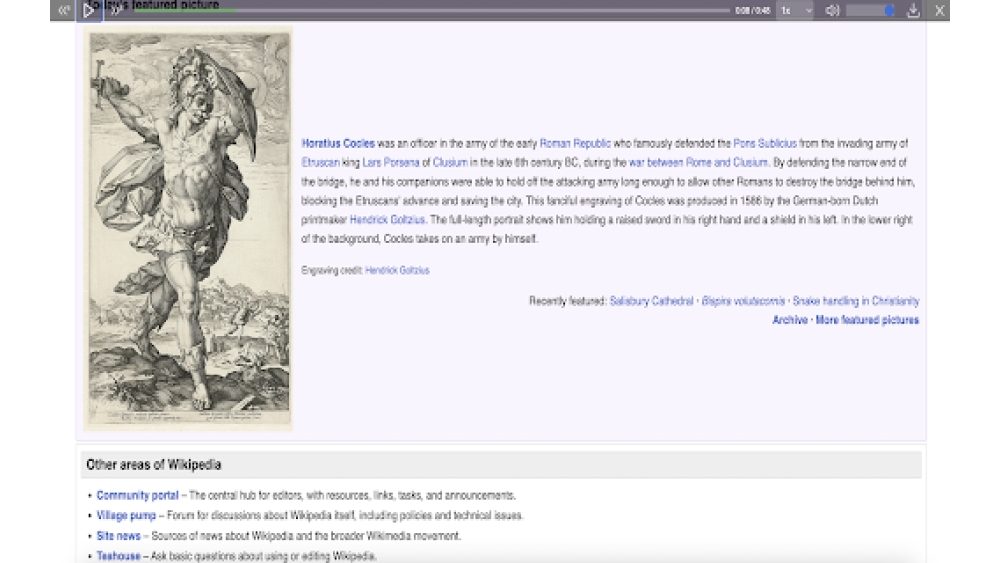Open Salisbury Cathedral recently featured link
Viewport: 1000px width, 563px height.
[651, 301]
